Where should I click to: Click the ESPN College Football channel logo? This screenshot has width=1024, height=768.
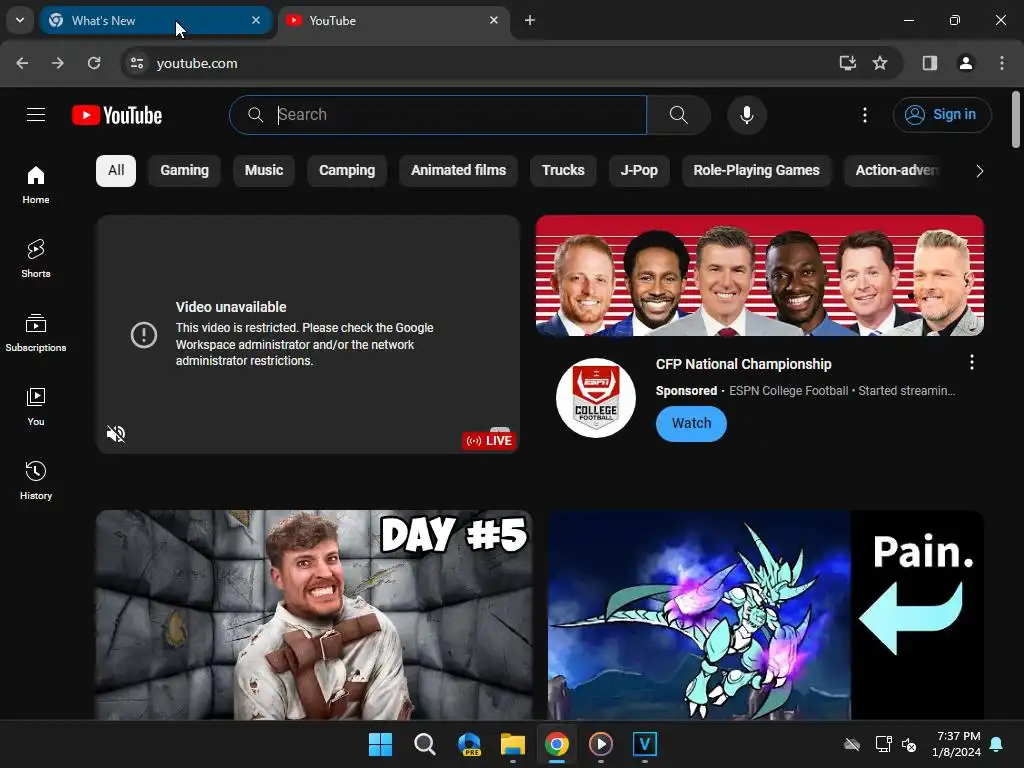click(596, 398)
